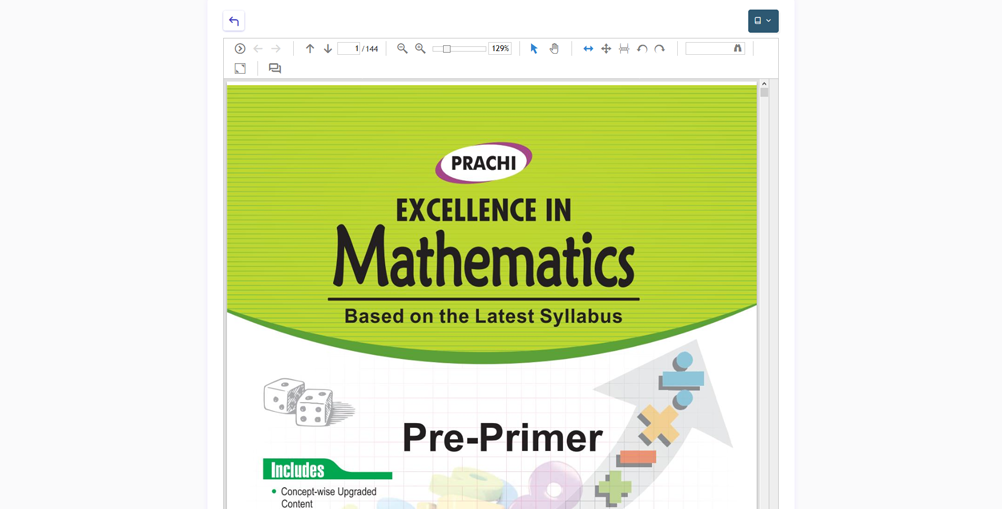1002x509 pixels.
Task: Jump to previous page with up arrow
Action: [x=310, y=49]
